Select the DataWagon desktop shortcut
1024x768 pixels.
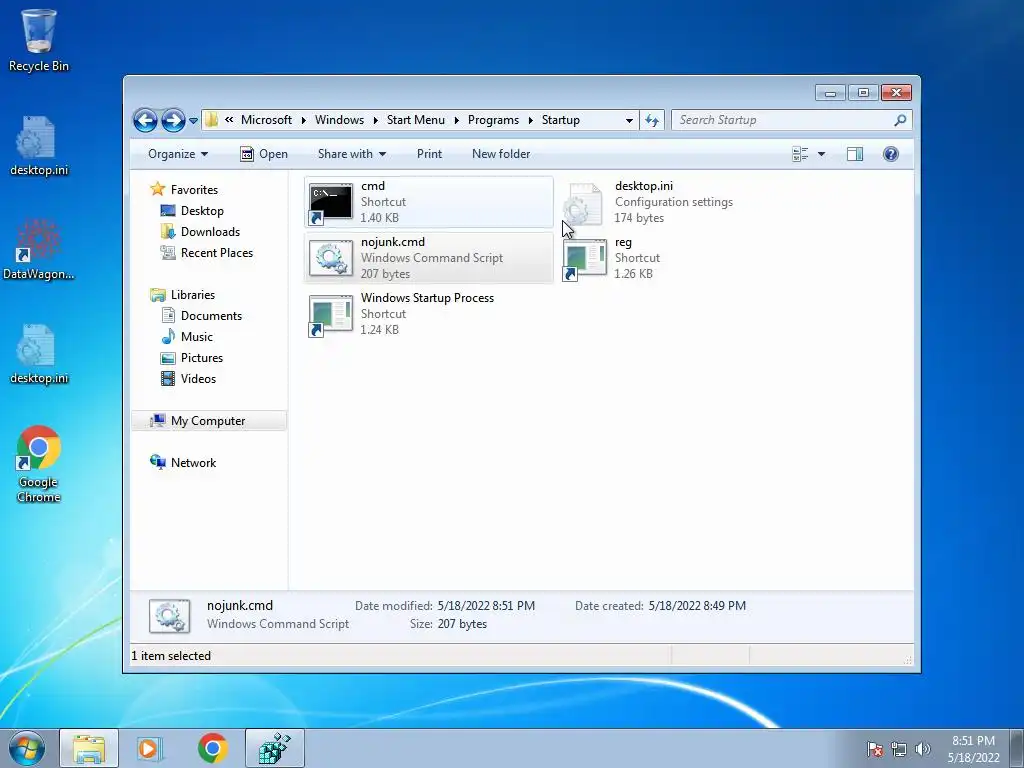tap(39, 249)
